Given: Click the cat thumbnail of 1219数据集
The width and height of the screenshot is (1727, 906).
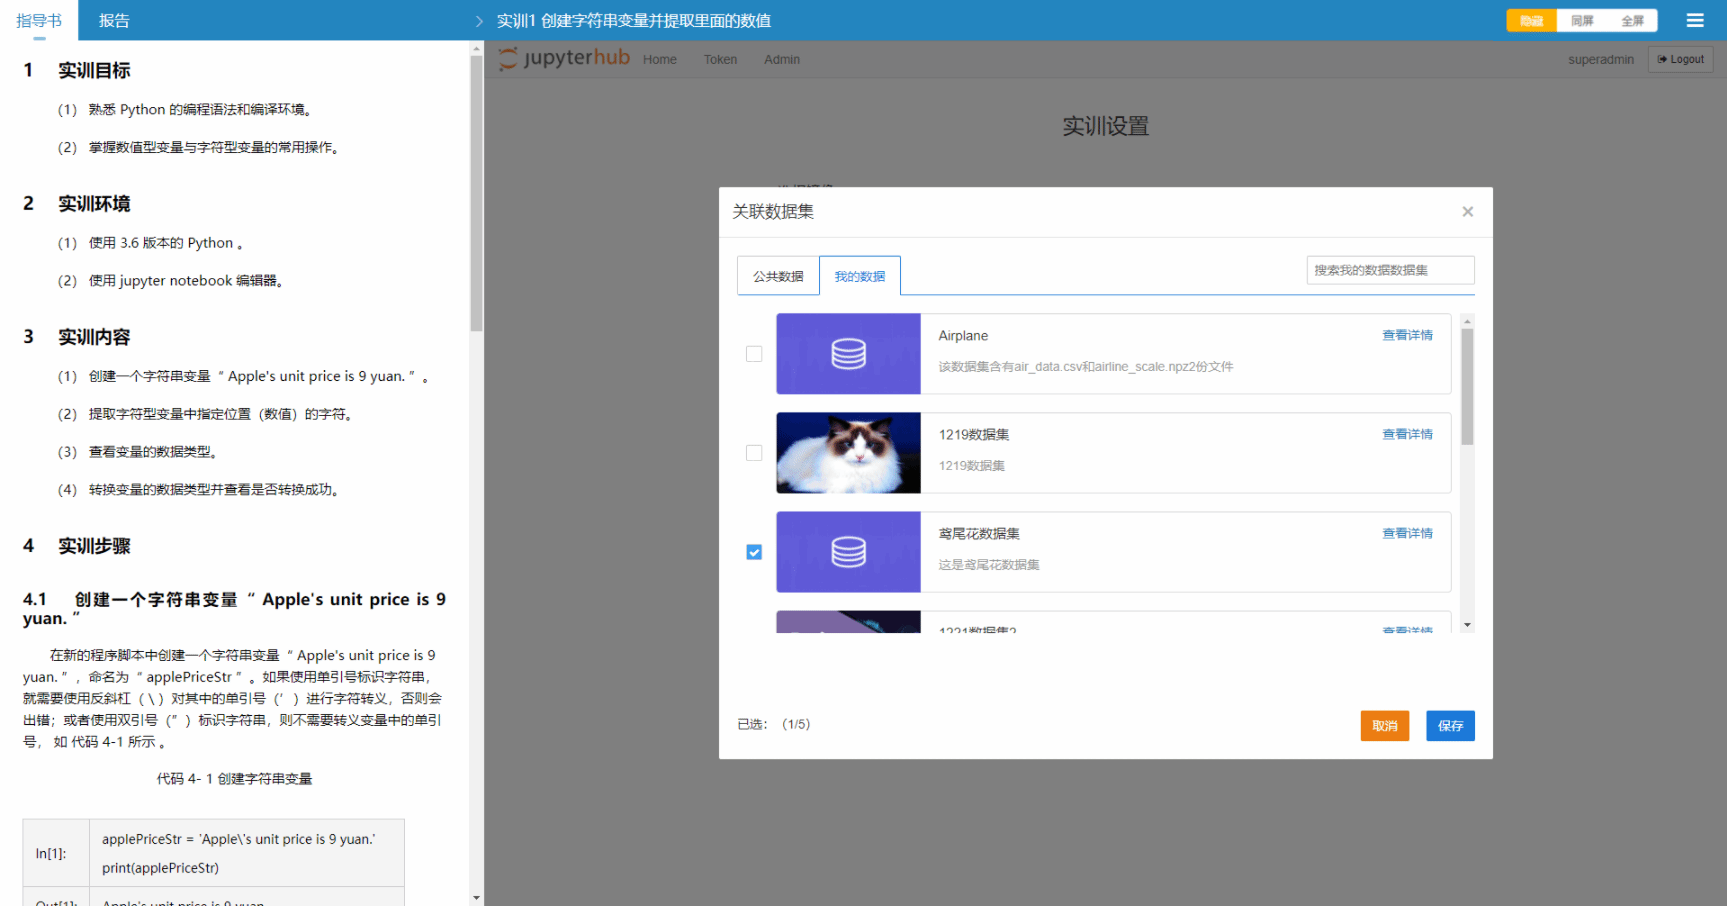Looking at the screenshot, I should pos(848,453).
